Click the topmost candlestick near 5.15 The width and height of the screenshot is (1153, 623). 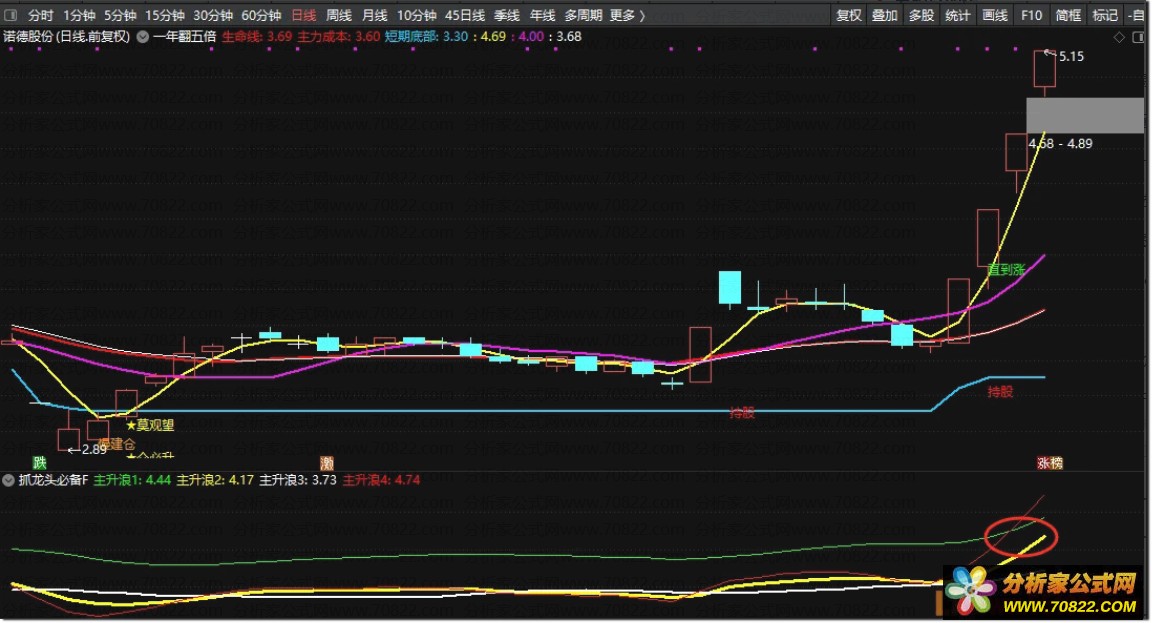[x=1044, y=71]
